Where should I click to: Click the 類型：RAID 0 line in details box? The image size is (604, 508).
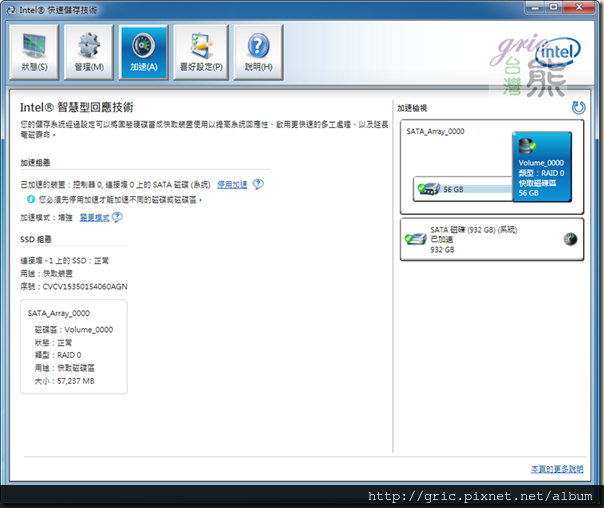point(58,355)
